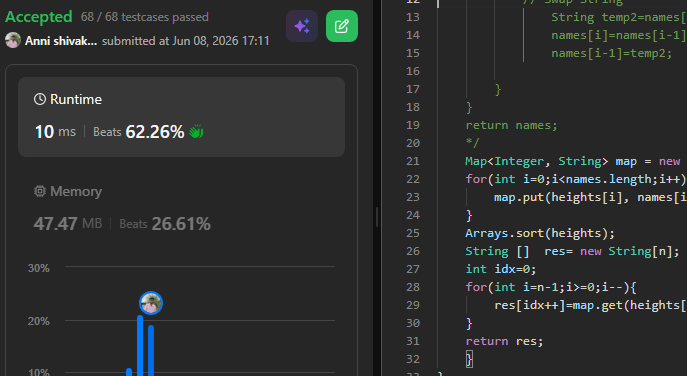687x376 pixels.
Task: Click the purple AI sparkle analyze button
Action: click(x=302, y=26)
